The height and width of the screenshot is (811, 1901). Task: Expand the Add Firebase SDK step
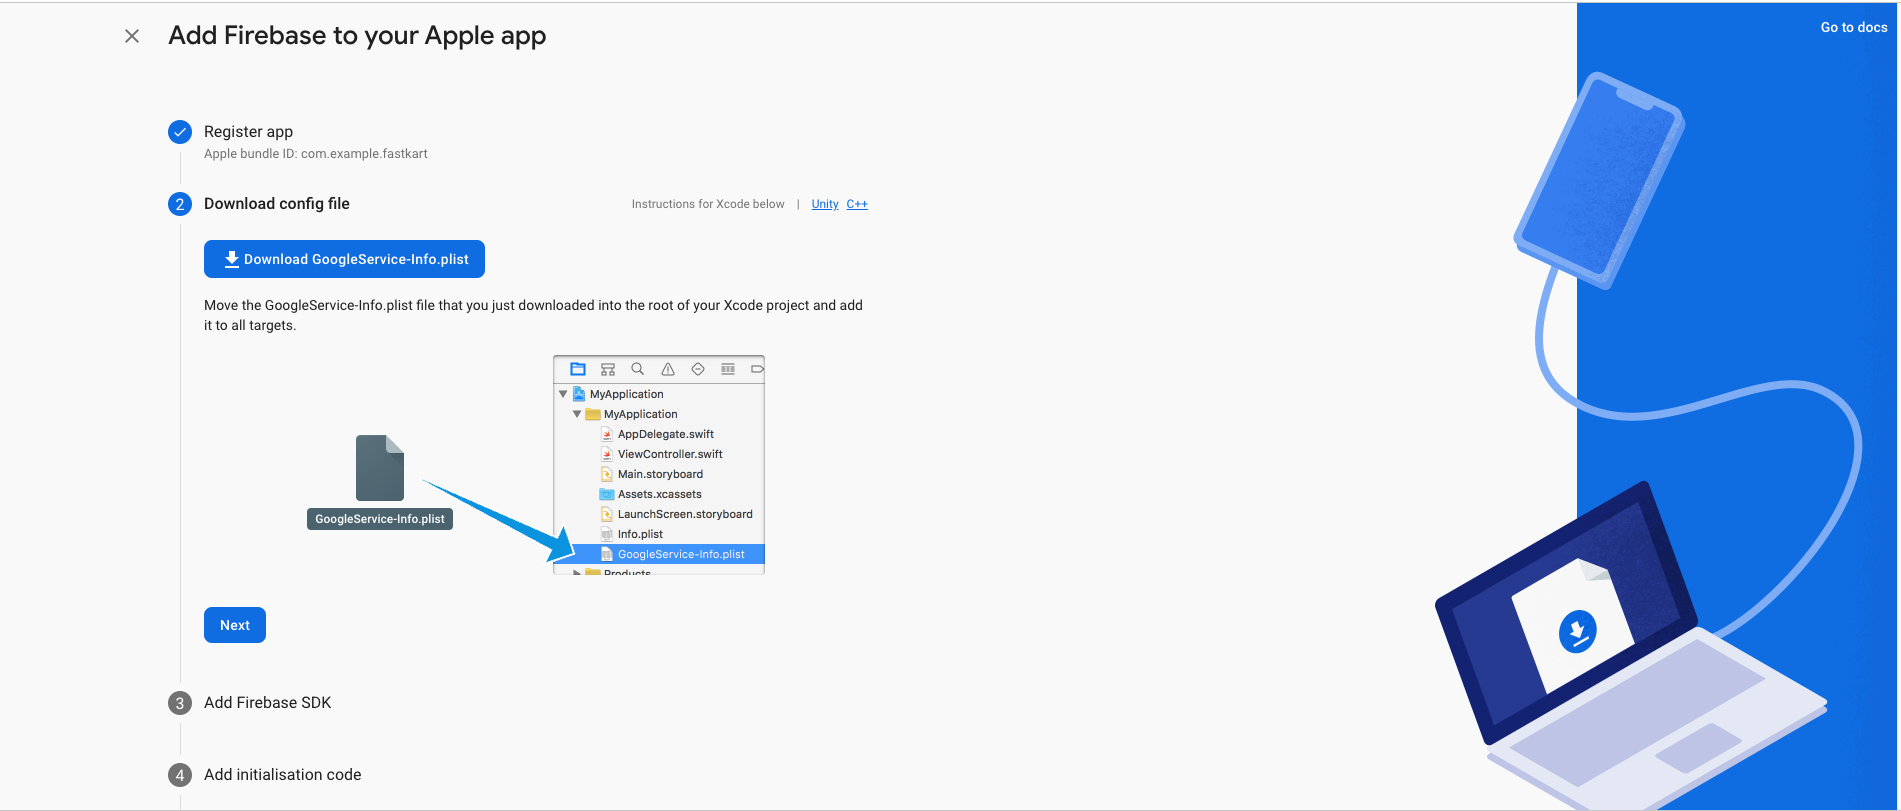[x=267, y=703]
